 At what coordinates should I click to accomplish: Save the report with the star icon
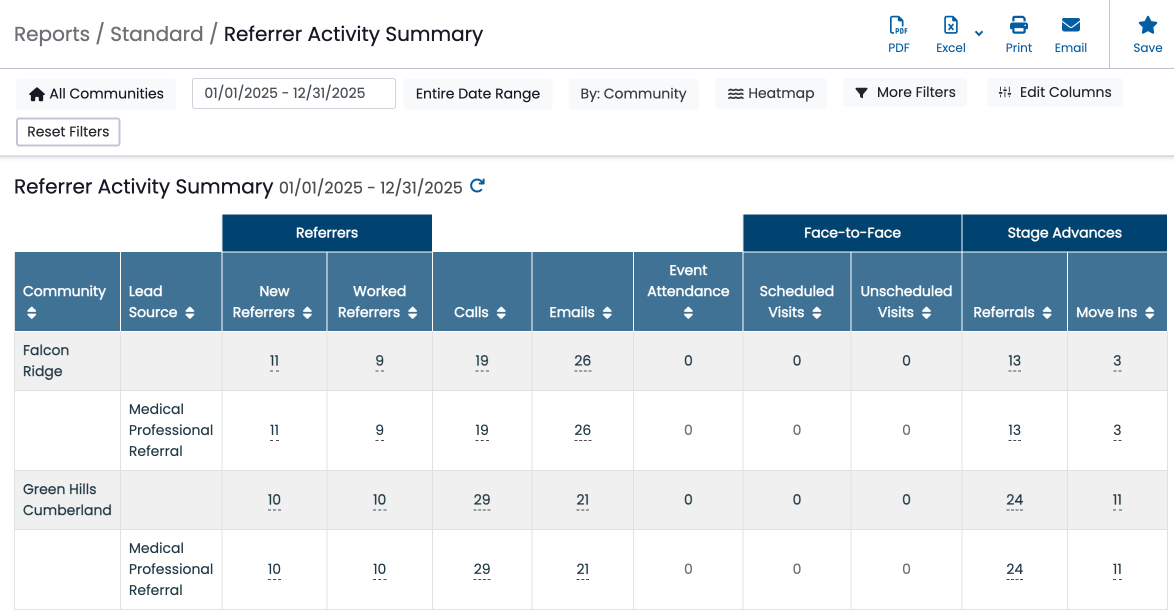1147,34
